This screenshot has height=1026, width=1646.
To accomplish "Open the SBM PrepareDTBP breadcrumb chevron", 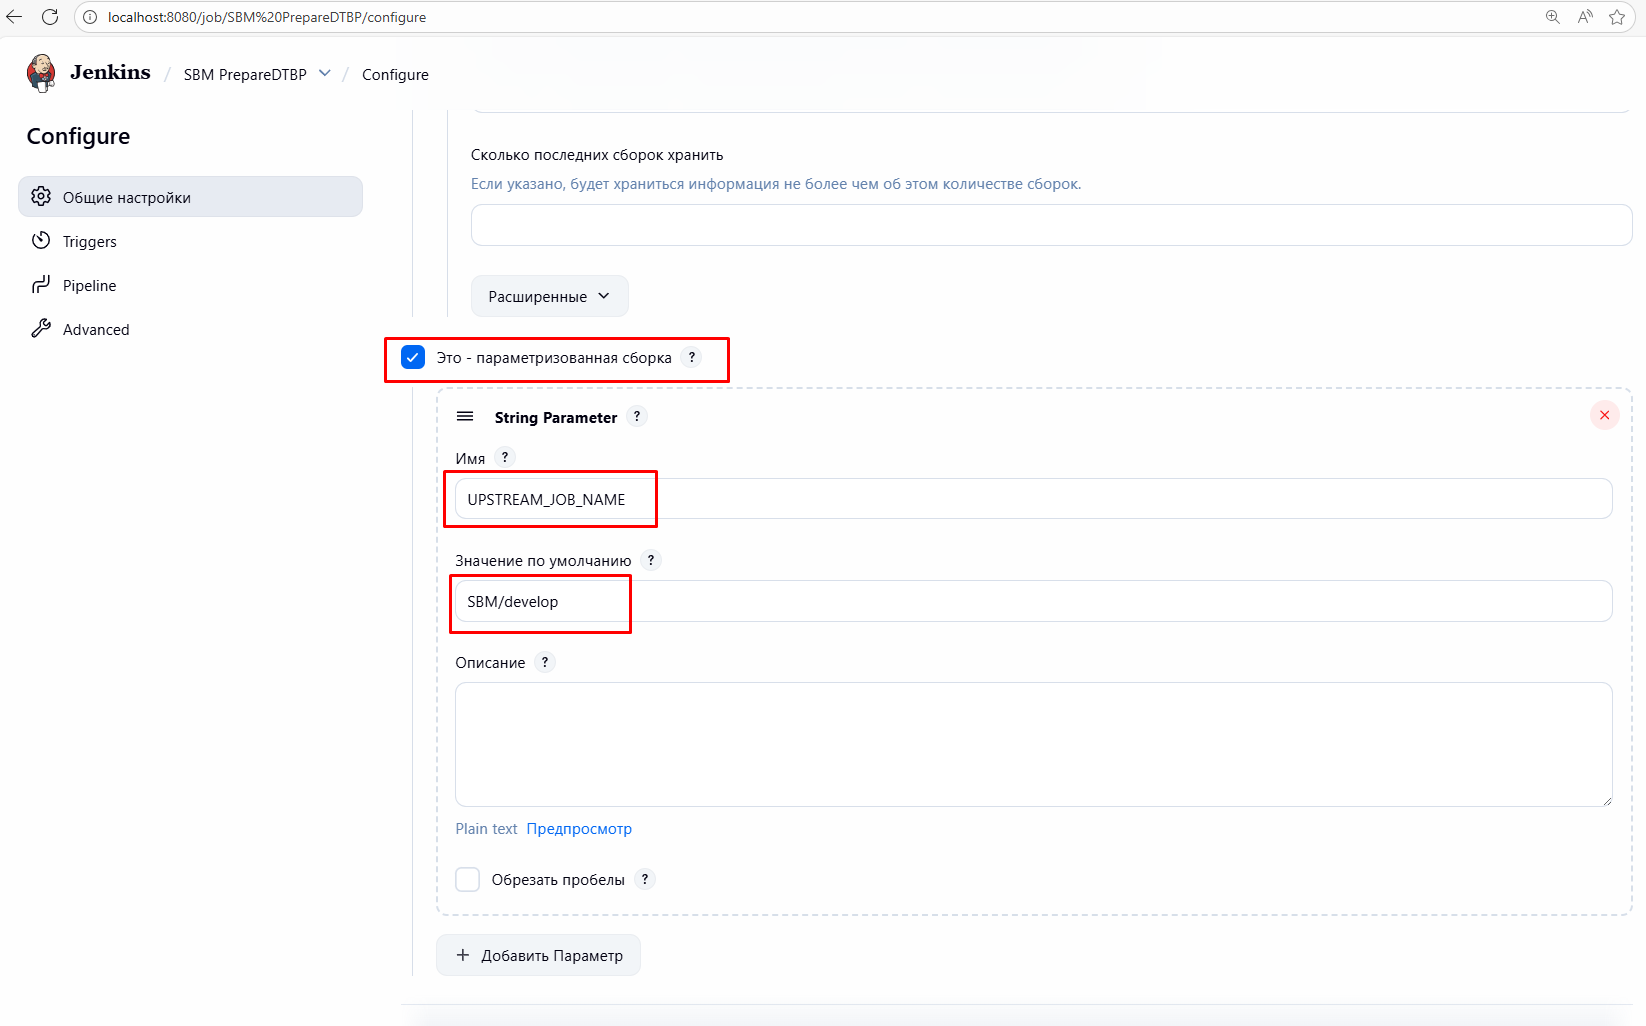I will click(x=325, y=74).
